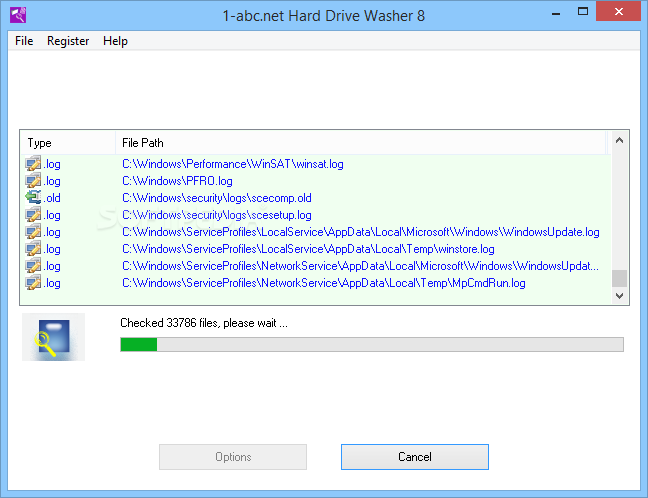Select path C:\Windows\security\logs\scesetup.log
Image resolution: width=648 pixels, height=498 pixels.
217,215
